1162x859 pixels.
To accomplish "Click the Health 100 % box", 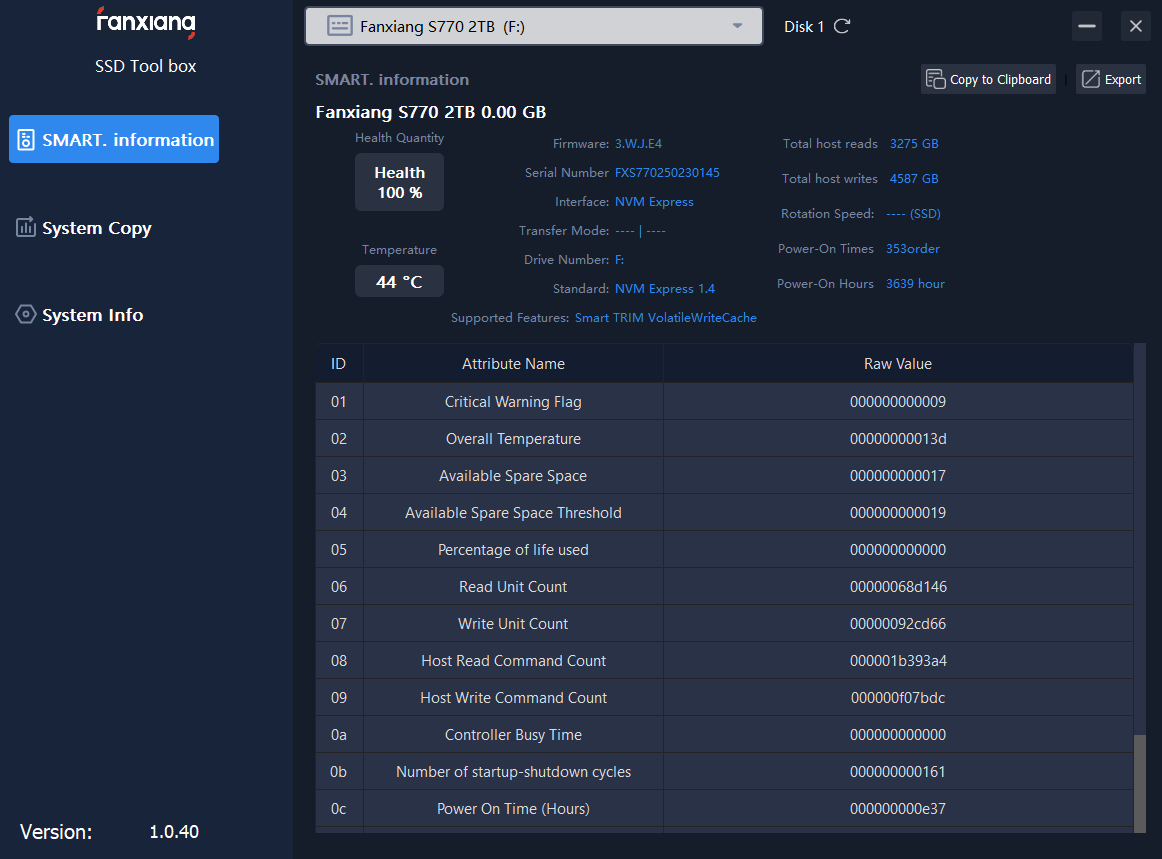I will (399, 182).
